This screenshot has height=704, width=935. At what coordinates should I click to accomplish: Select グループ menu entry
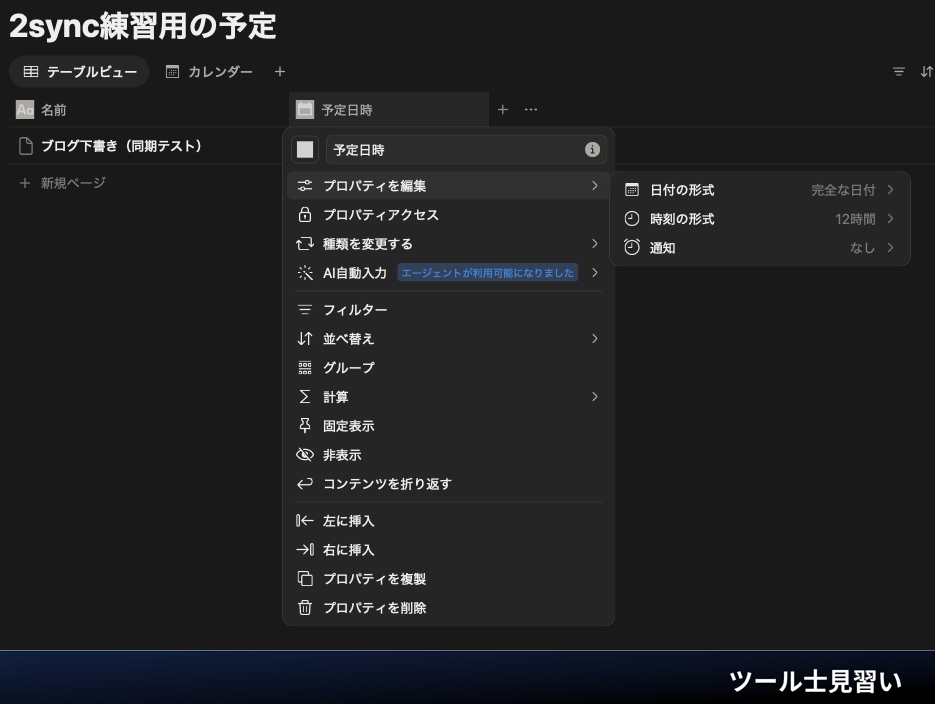[x=448, y=368]
